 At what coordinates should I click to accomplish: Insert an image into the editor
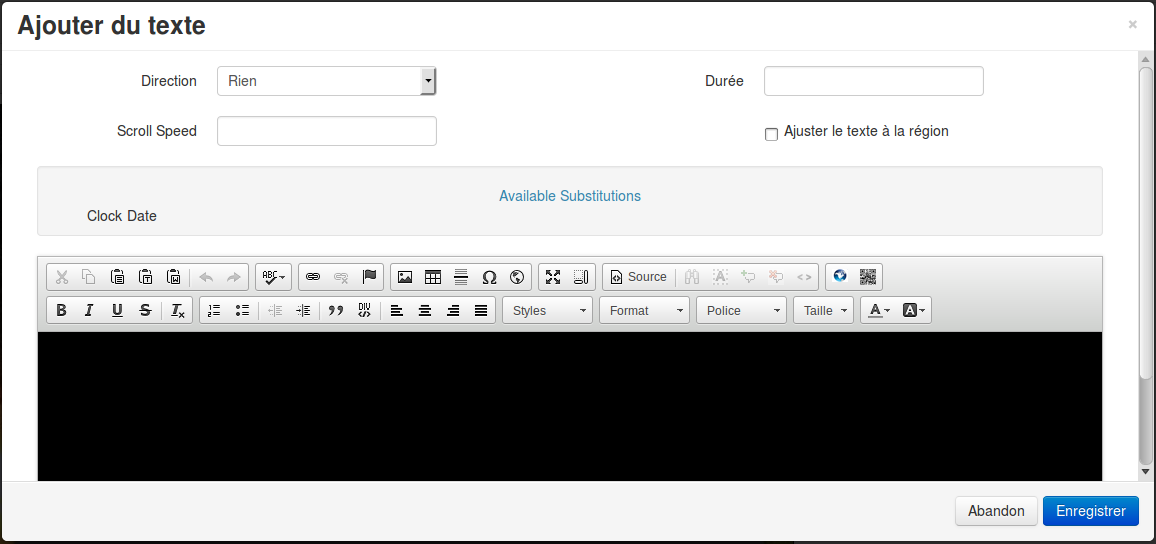pos(405,277)
